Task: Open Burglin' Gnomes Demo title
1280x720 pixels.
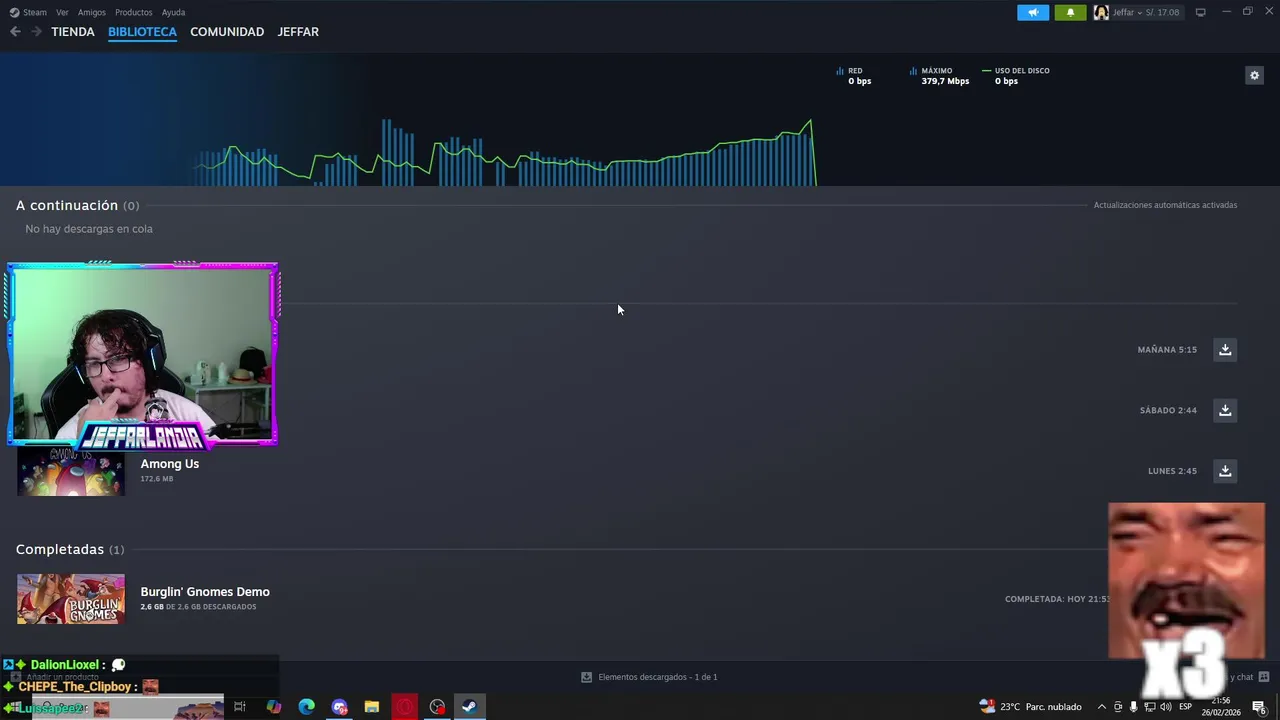Action: pos(205,592)
